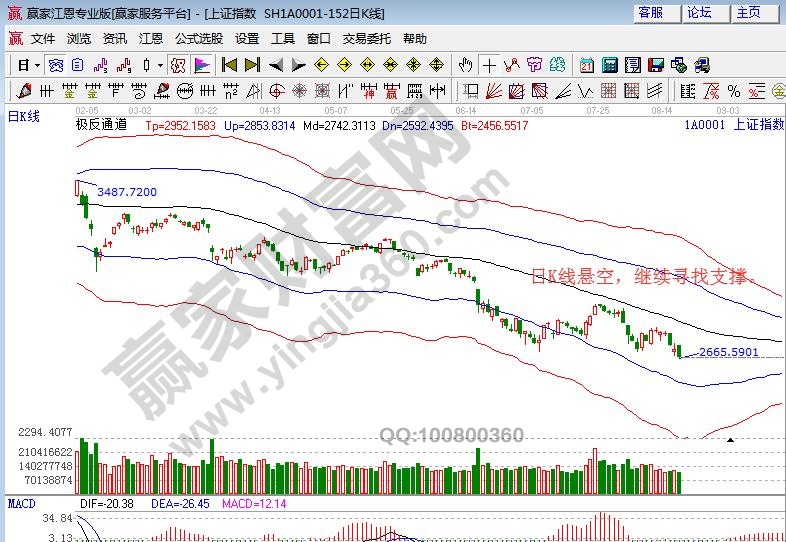Open the 公式选股 menu
Image resolution: width=786 pixels, height=542 pixels.
tap(199, 39)
